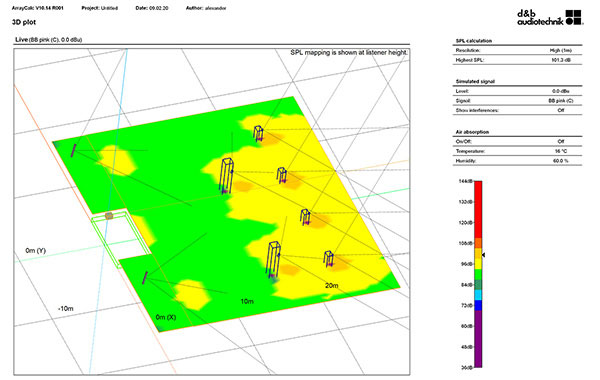The width and height of the screenshot is (600, 380).
Task: Click the Humidity value '60.0 %'
Action: [x=561, y=161]
